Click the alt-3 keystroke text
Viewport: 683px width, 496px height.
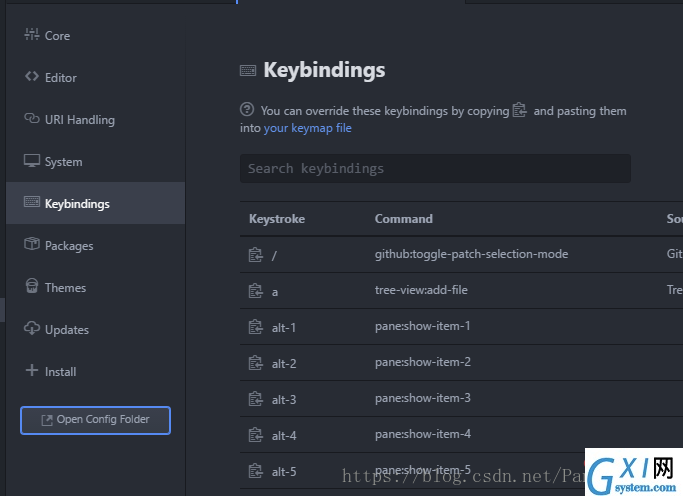point(284,400)
